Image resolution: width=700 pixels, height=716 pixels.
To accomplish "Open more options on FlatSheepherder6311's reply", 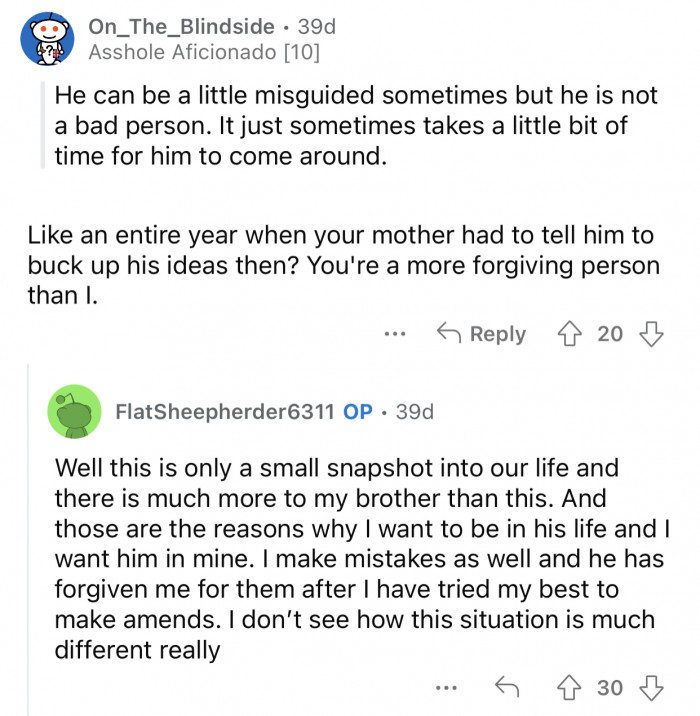I will (x=447, y=687).
